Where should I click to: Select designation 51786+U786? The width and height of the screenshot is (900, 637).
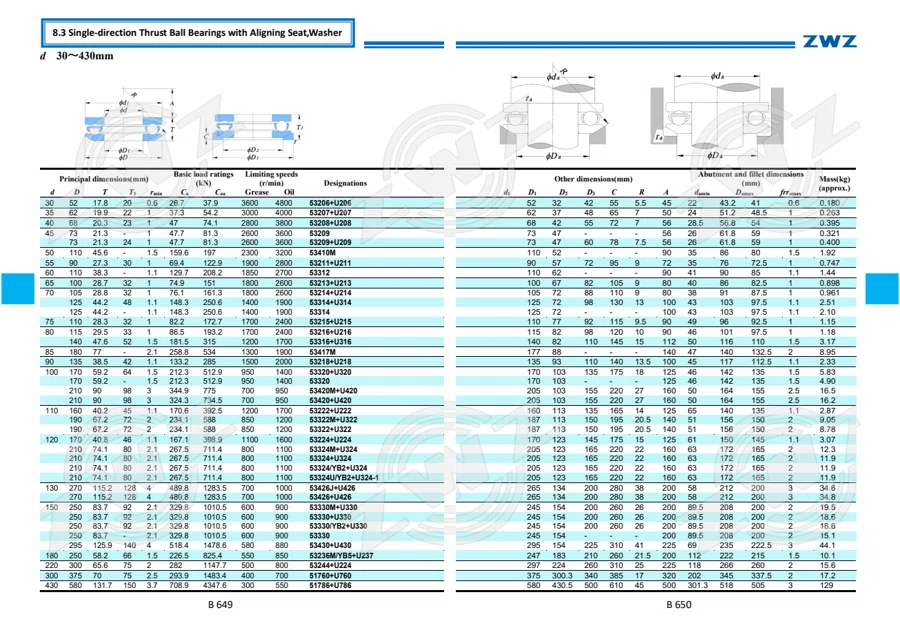(330, 586)
